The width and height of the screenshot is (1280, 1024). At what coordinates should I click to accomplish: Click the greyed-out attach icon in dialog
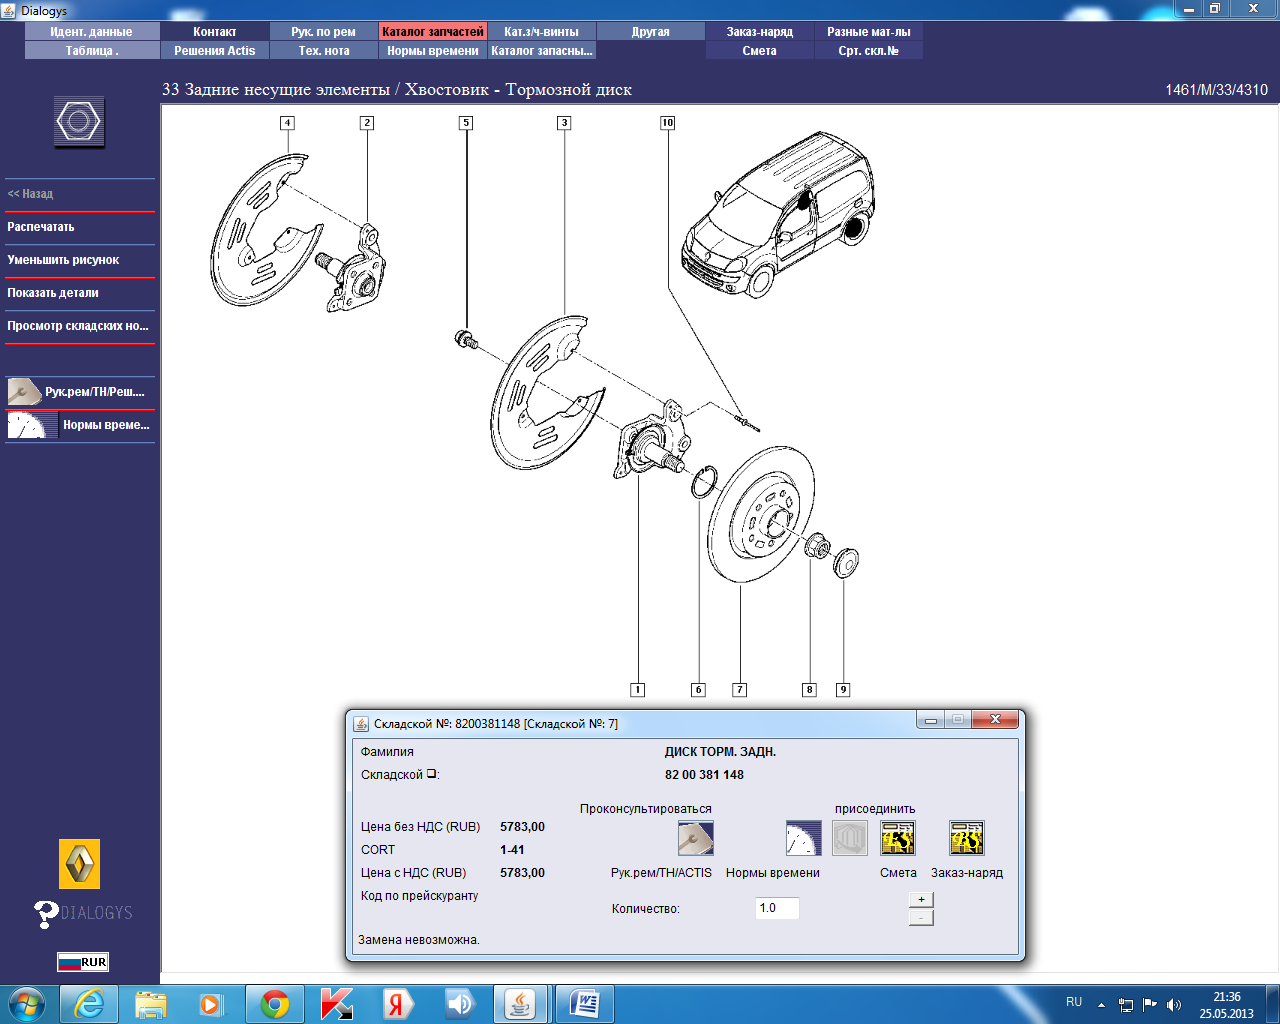(850, 838)
